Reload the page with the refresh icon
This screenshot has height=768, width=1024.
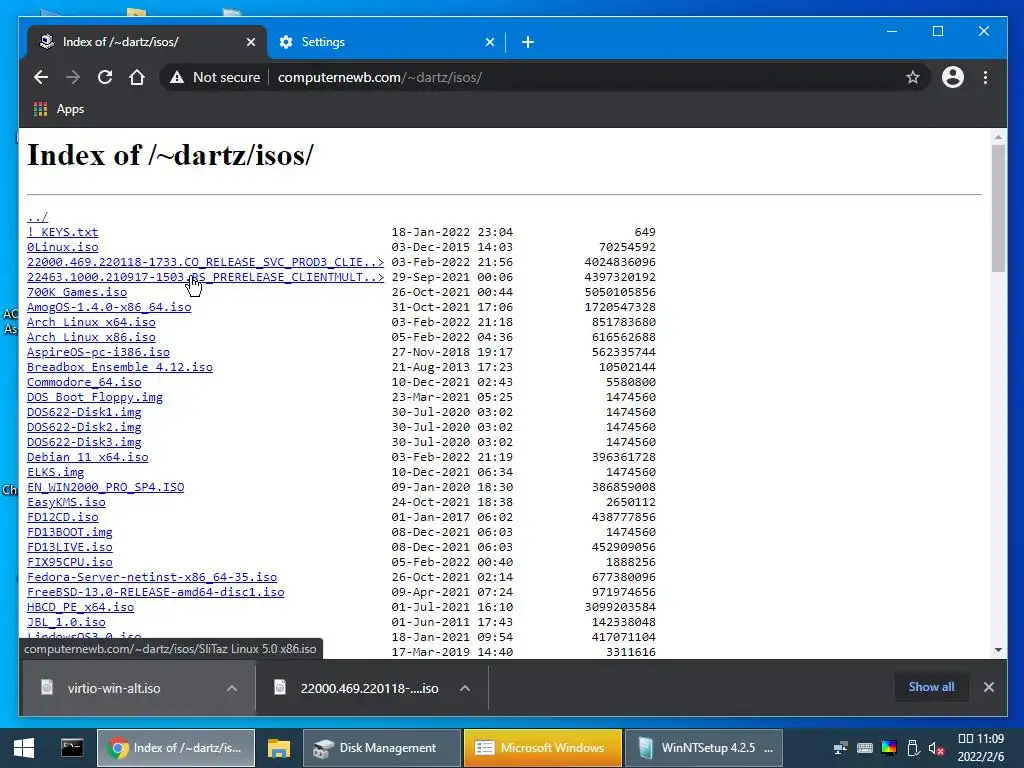click(x=104, y=77)
